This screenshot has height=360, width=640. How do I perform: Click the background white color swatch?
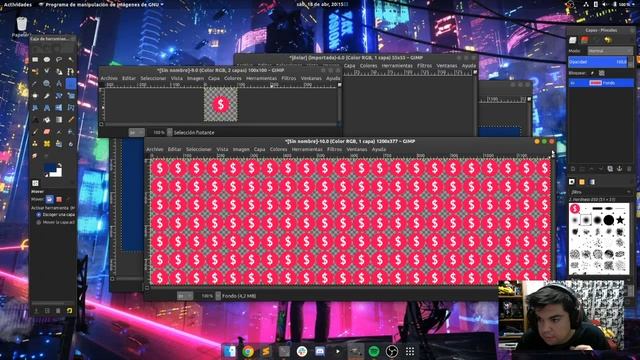pyautogui.click(x=57, y=173)
